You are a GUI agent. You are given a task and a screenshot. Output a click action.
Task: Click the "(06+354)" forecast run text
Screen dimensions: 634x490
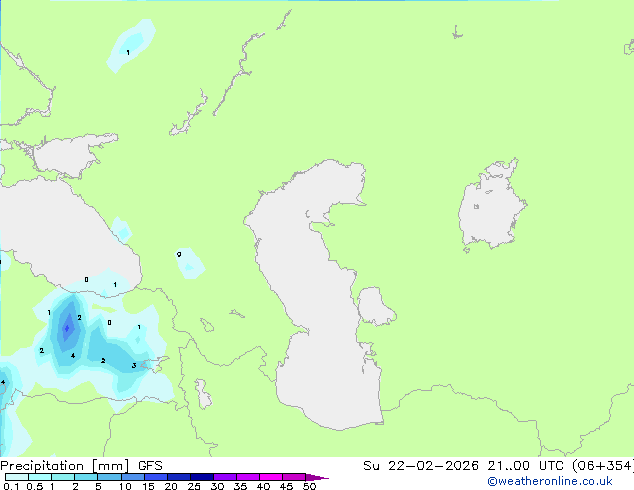click(x=602, y=466)
